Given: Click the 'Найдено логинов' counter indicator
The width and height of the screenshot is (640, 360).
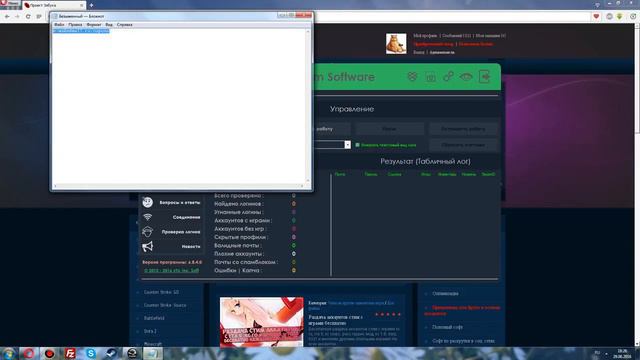Looking at the screenshot, I should [x=293, y=204].
